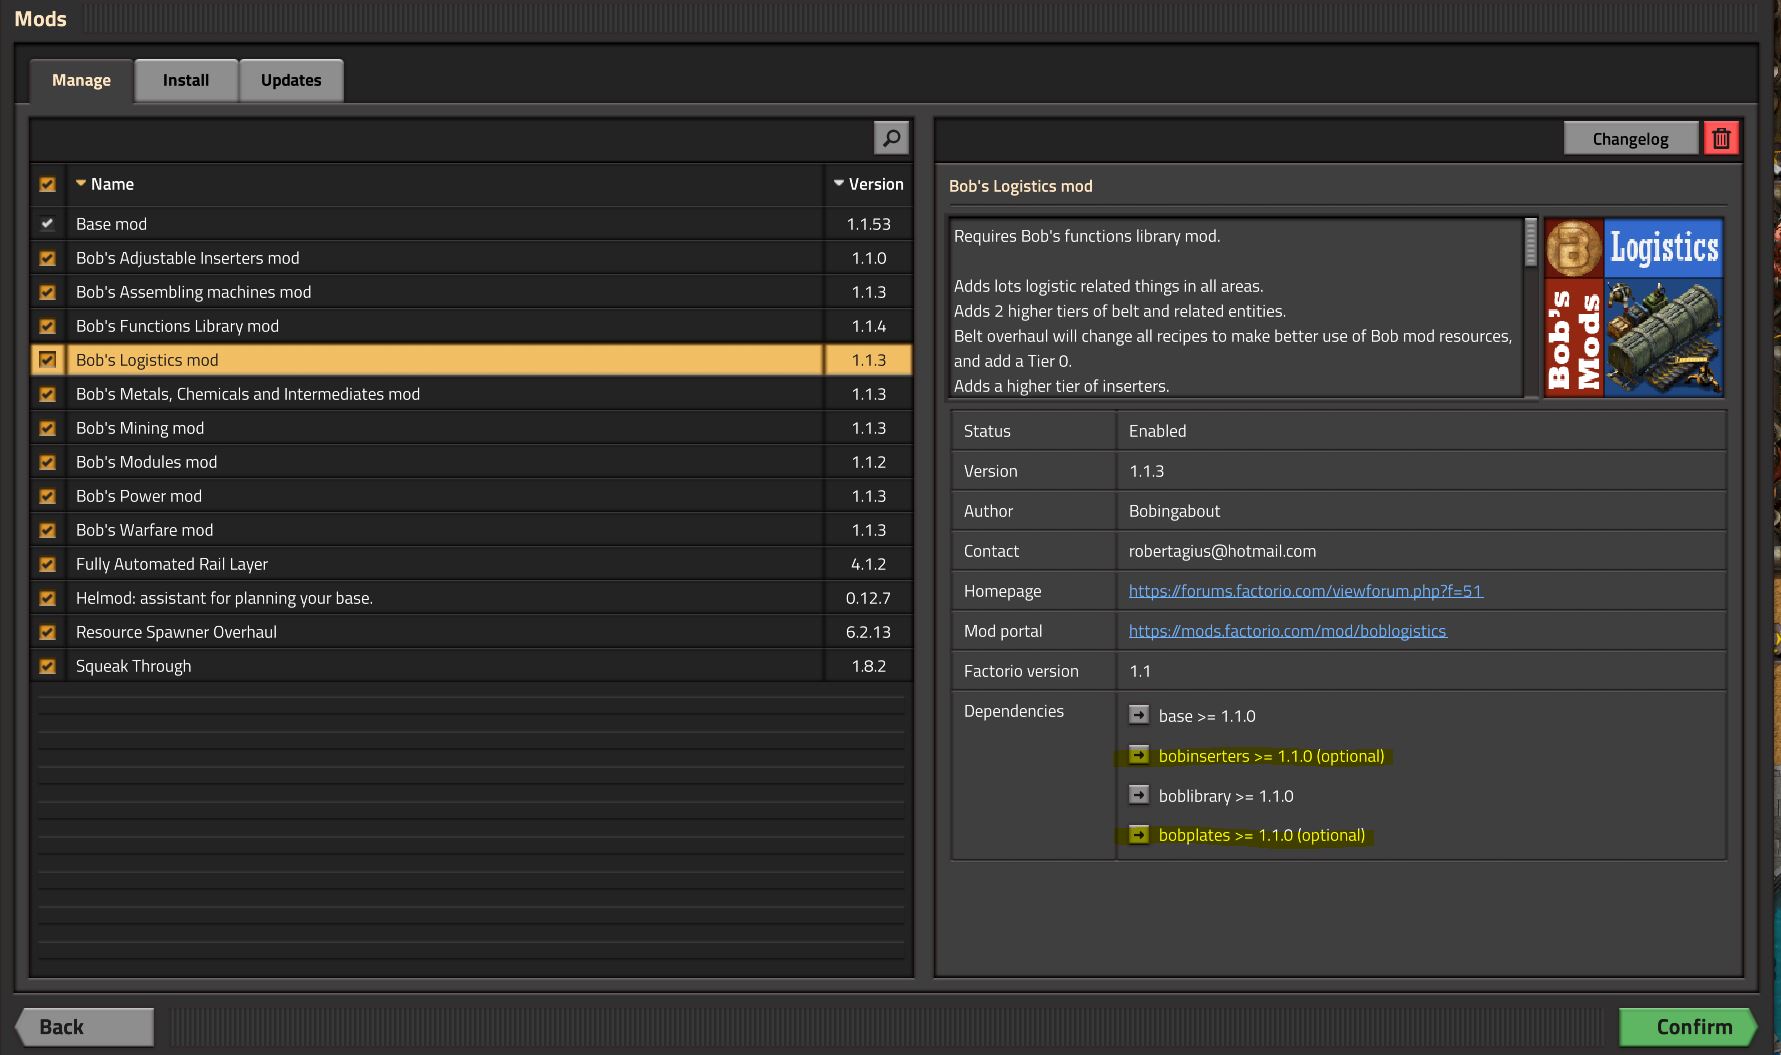
Task: Click version 6.2.13 cell
Action: click(x=869, y=632)
